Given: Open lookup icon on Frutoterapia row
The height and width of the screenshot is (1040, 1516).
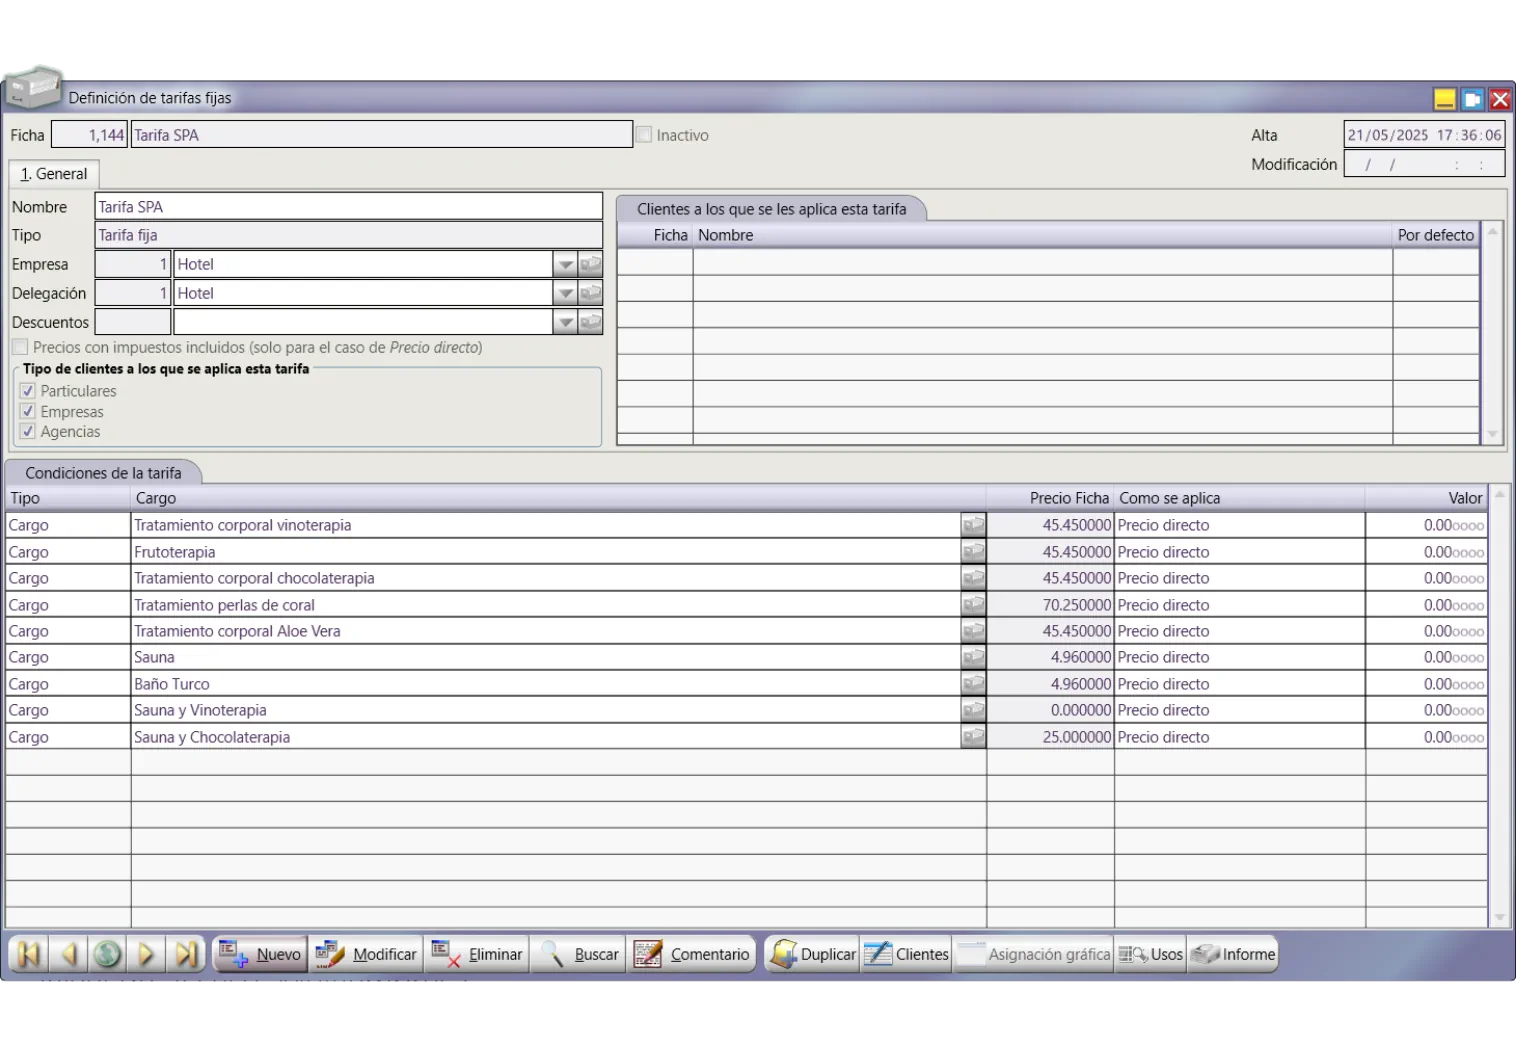Looking at the screenshot, I should tap(973, 552).
